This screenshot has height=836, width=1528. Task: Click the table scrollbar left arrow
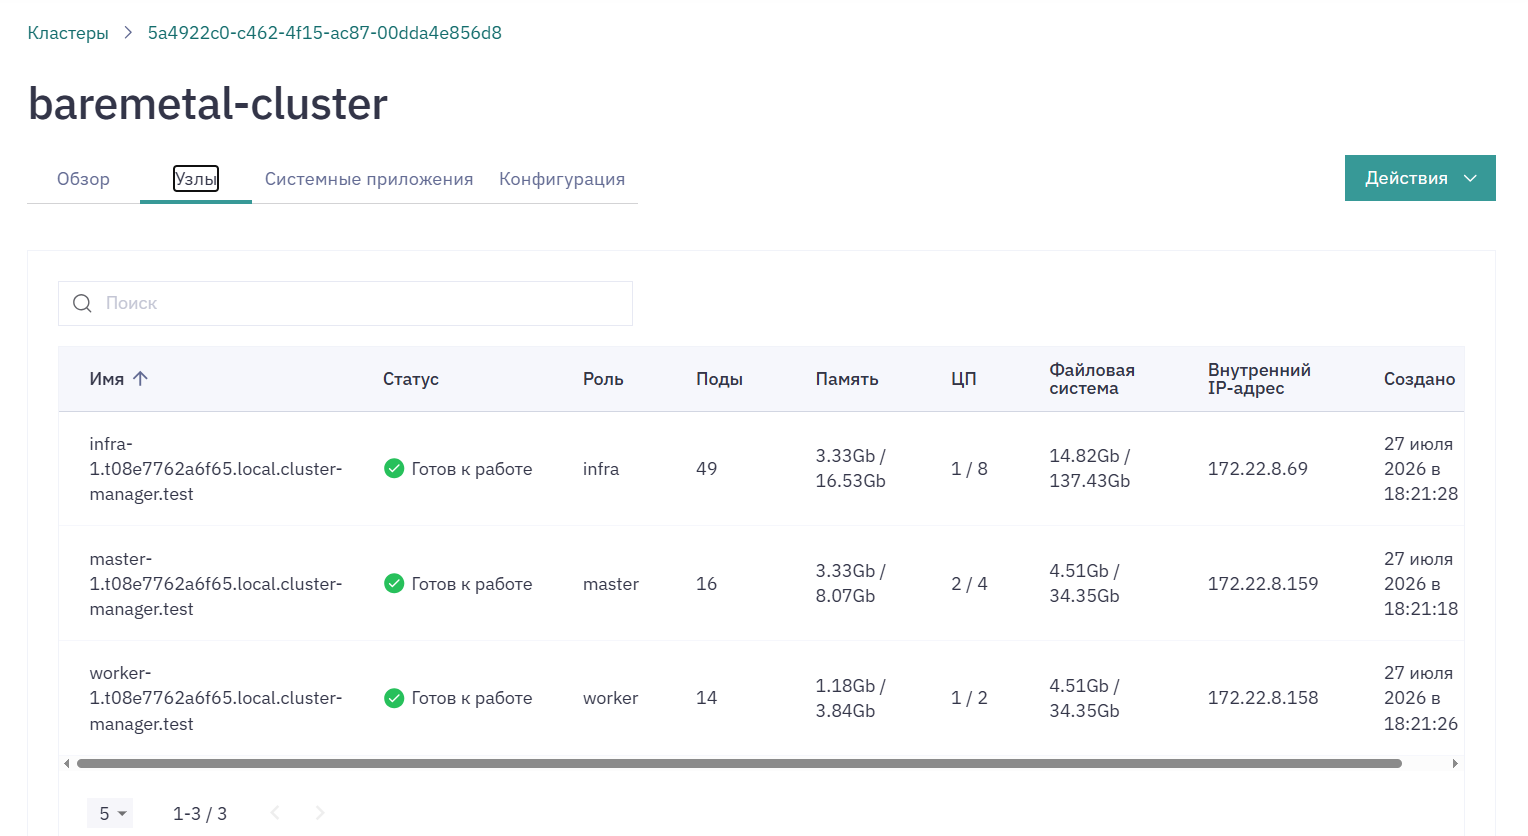pyautogui.click(x=67, y=763)
